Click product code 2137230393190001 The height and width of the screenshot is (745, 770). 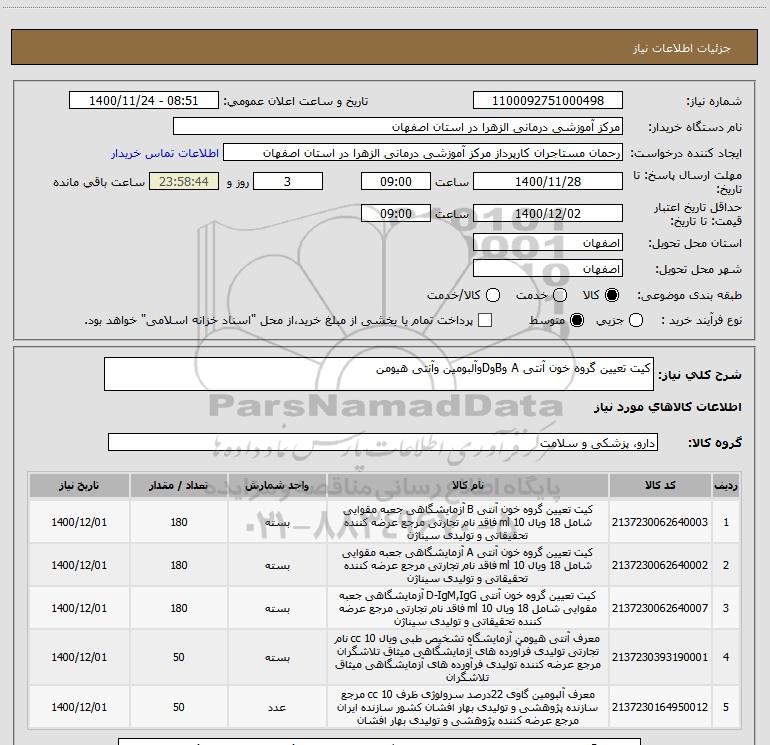pos(660,657)
